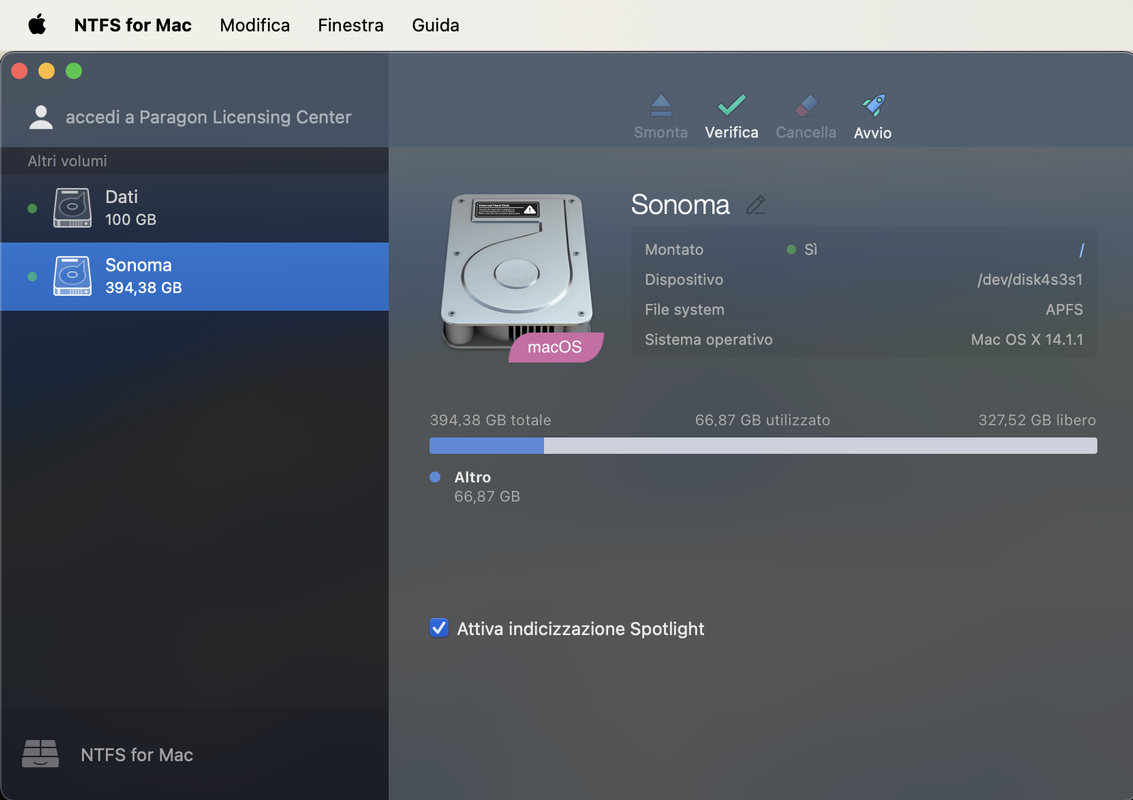Screen dimensions: 1133x800
Task: Click the File system label
Action: click(x=684, y=309)
